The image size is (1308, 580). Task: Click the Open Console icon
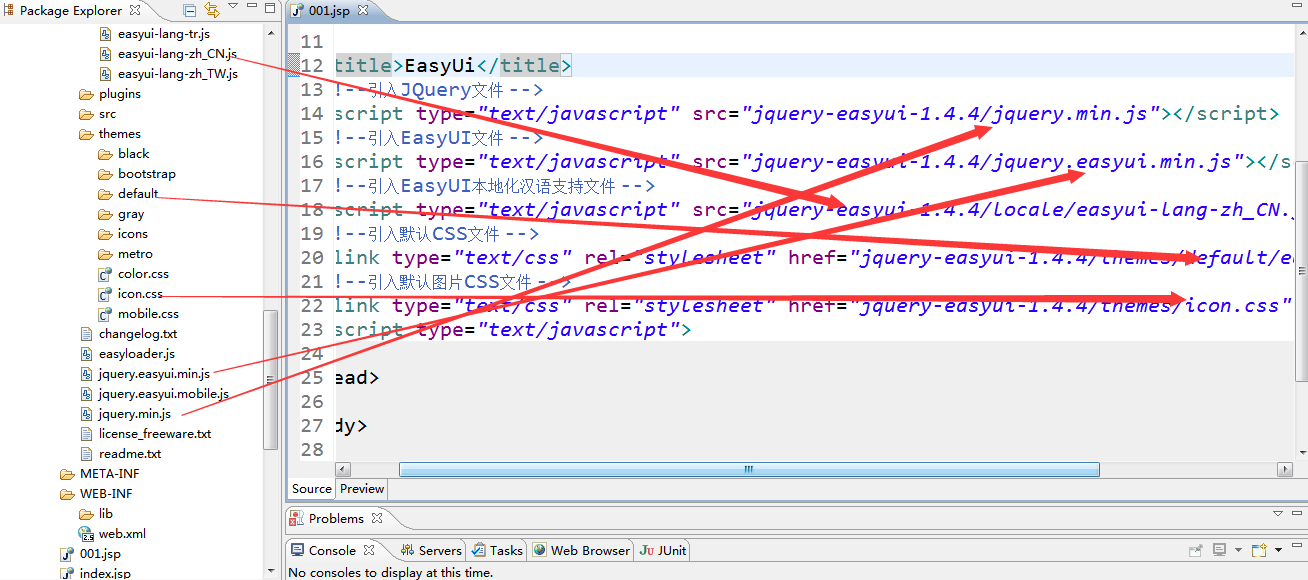pos(1257,550)
